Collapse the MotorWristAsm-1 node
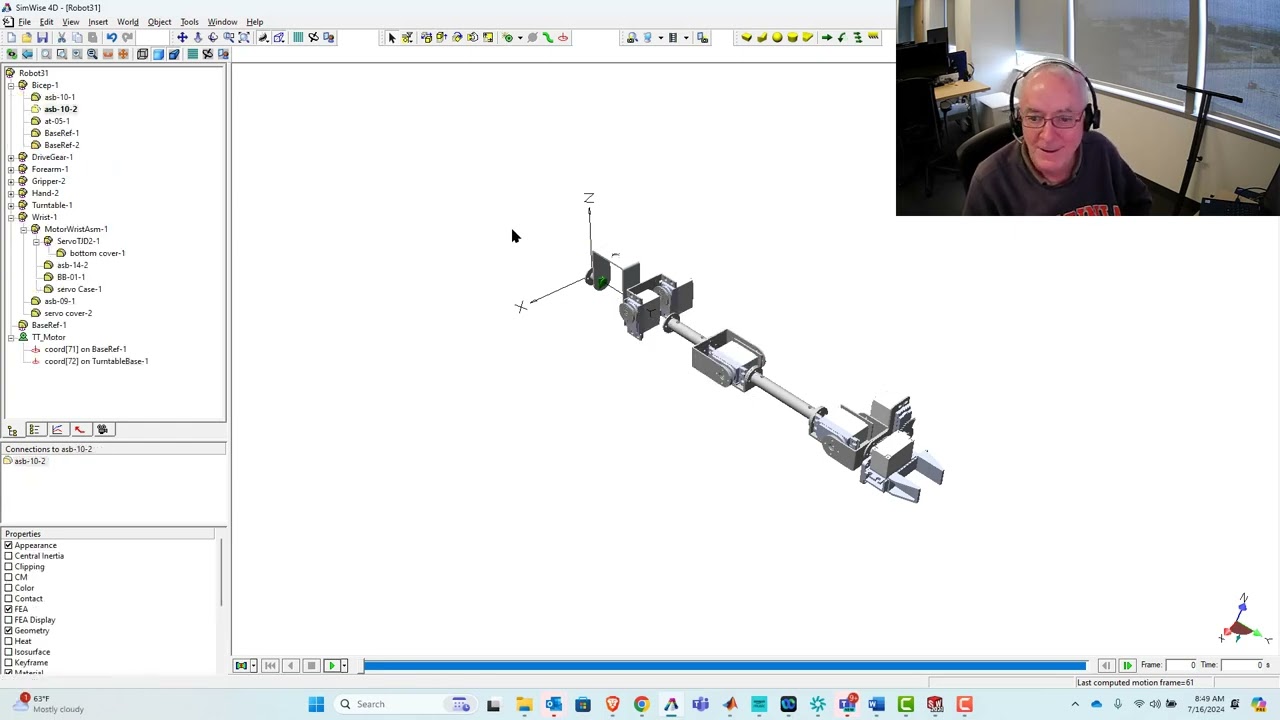Screen dimensions: 1280x720 [23, 229]
